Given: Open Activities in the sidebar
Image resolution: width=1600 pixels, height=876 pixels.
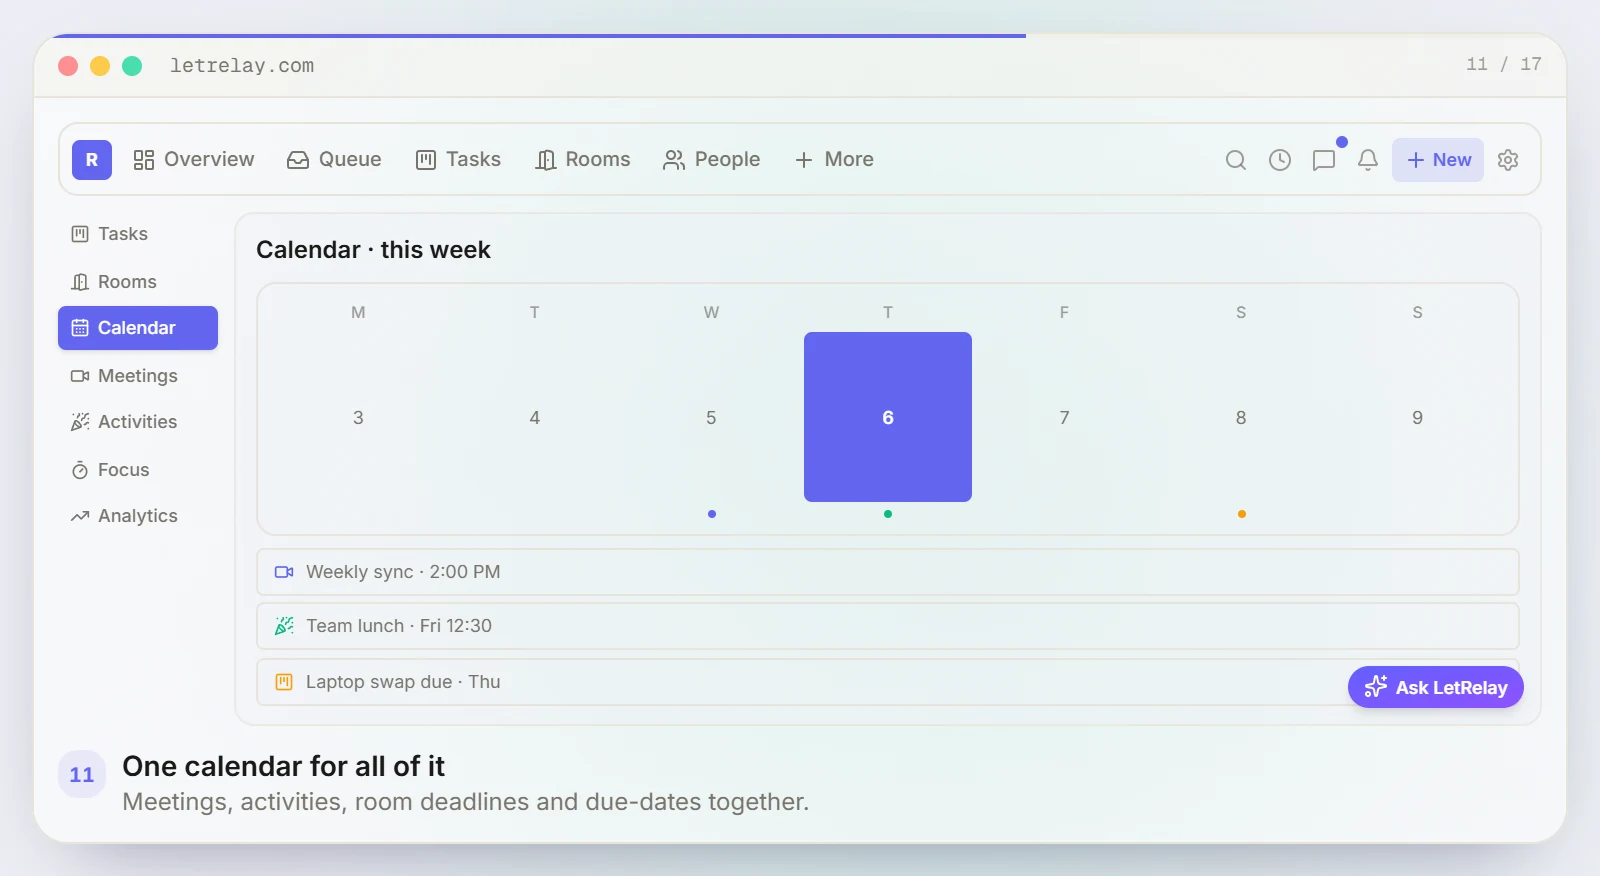Looking at the screenshot, I should [138, 422].
